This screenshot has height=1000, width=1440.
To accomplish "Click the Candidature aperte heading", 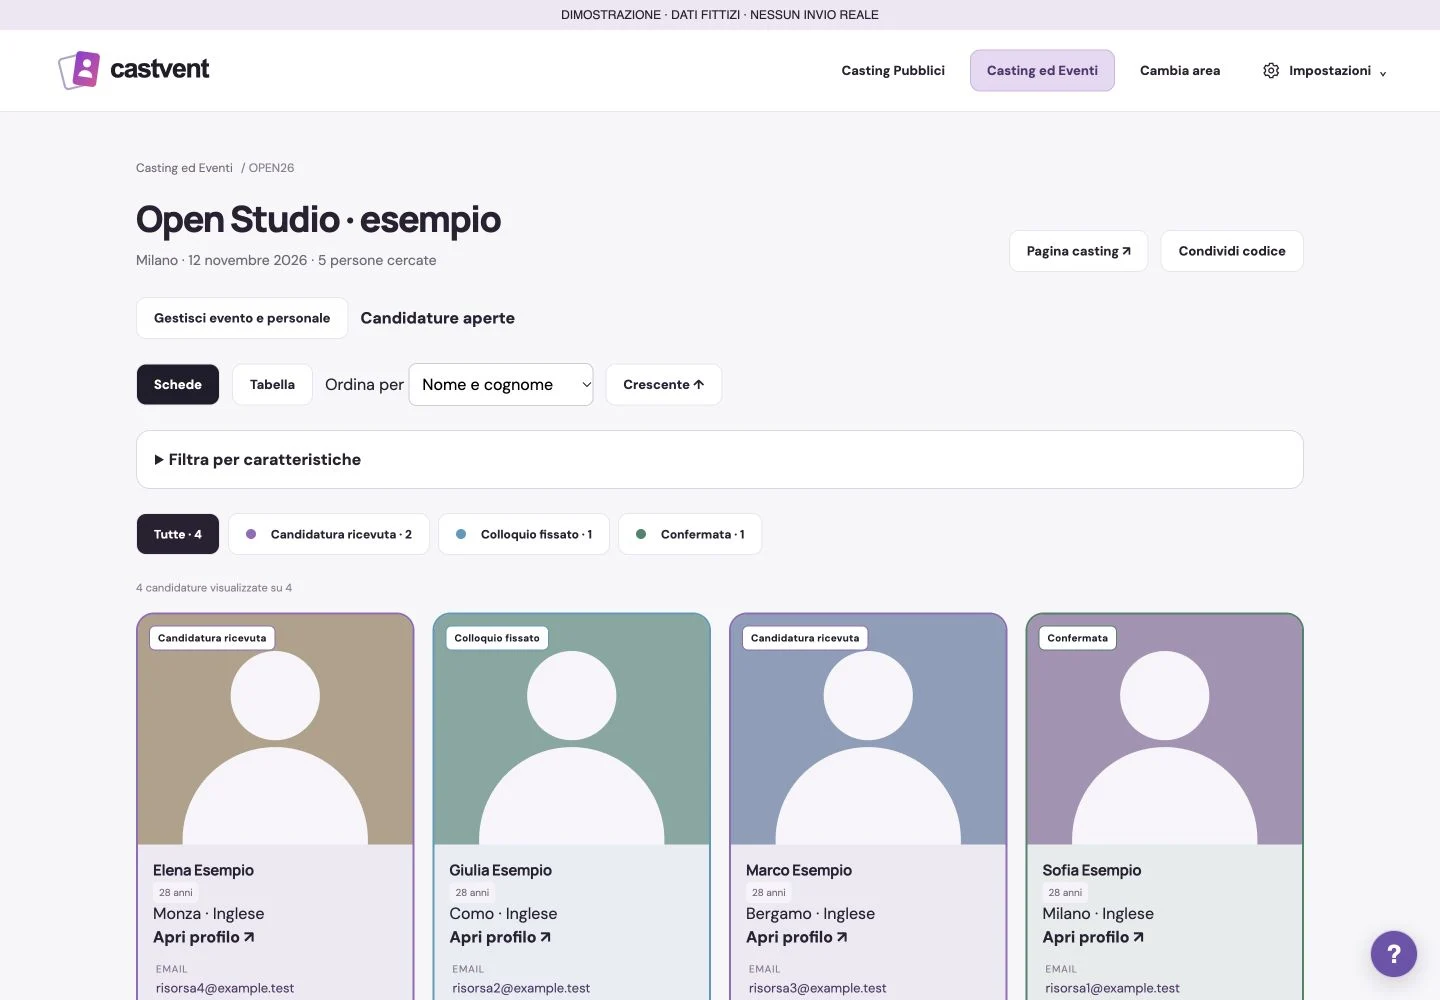I will click(438, 318).
